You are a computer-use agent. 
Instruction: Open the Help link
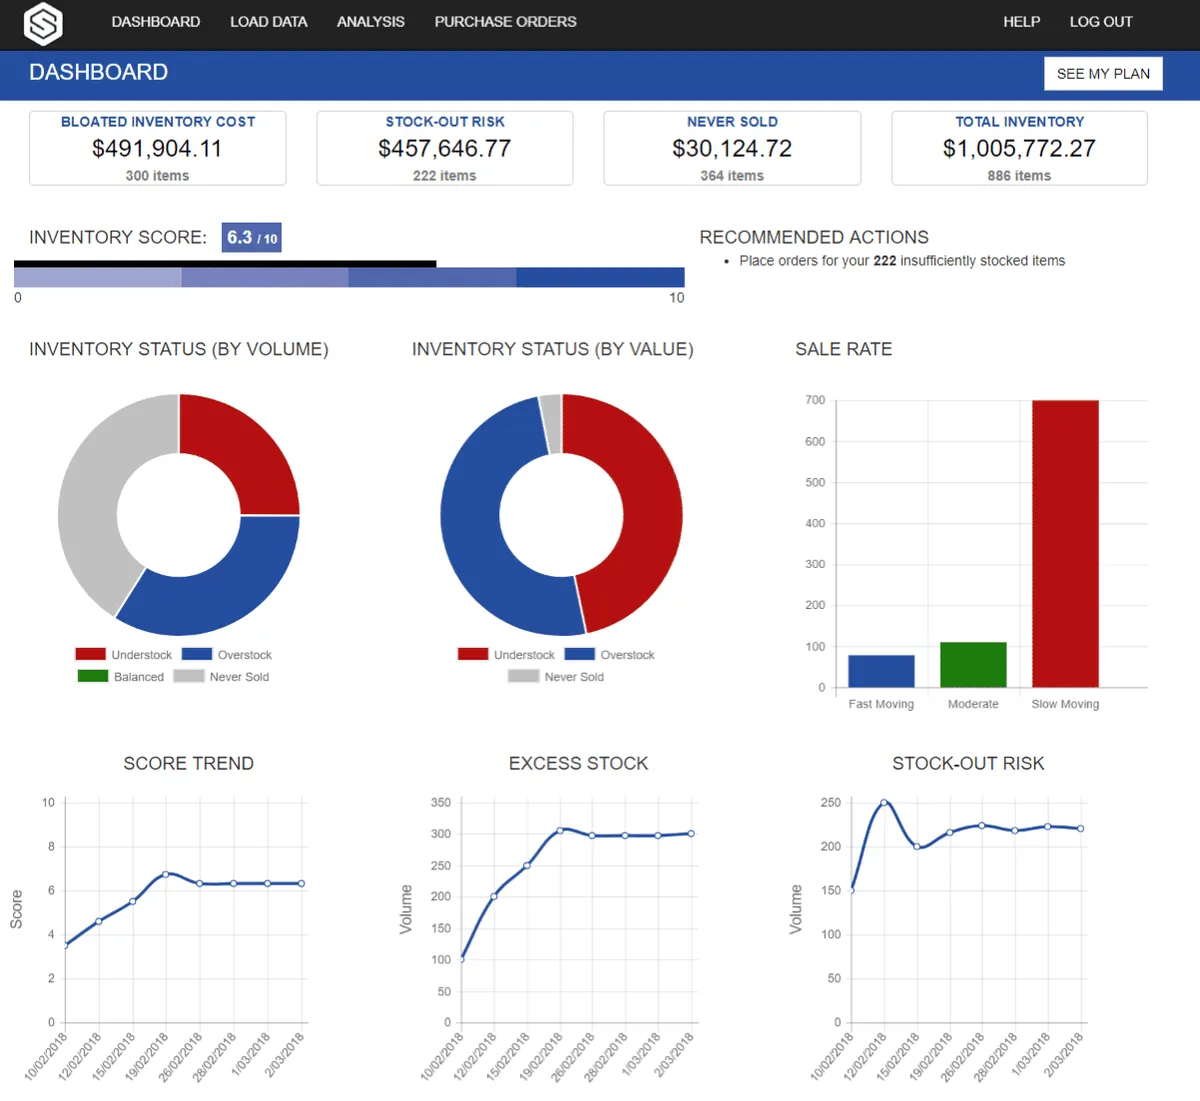pos(1021,22)
